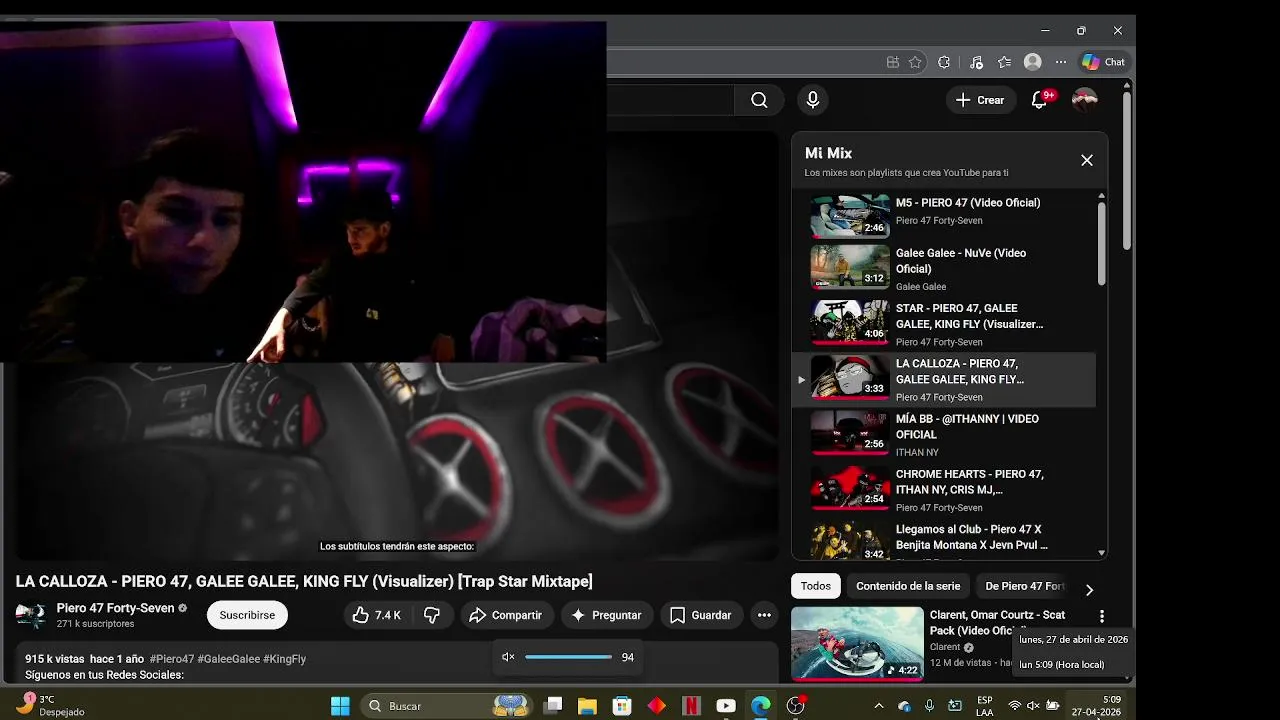Viewport: 1280px width, 720px height.
Task: Open the Favorites list icon in Edge
Action: pyautogui.click(x=1005, y=62)
